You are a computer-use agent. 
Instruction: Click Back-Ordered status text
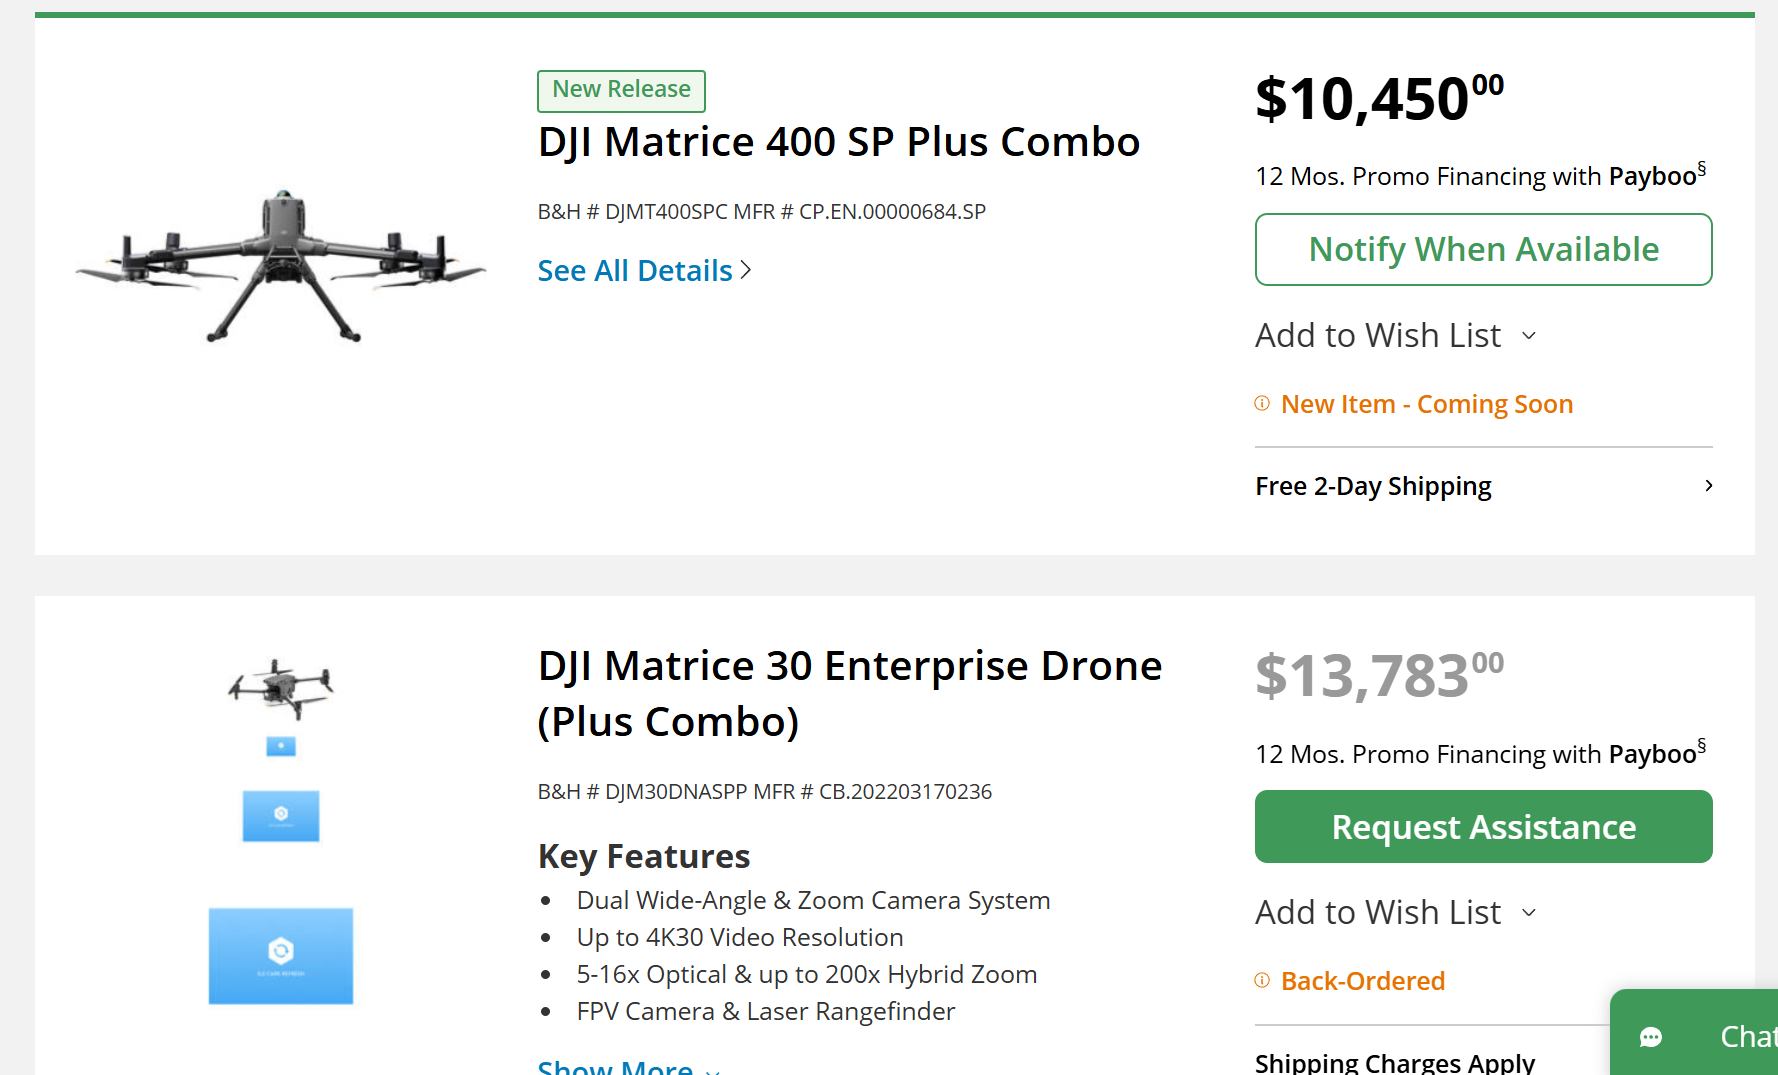click(x=1362, y=981)
